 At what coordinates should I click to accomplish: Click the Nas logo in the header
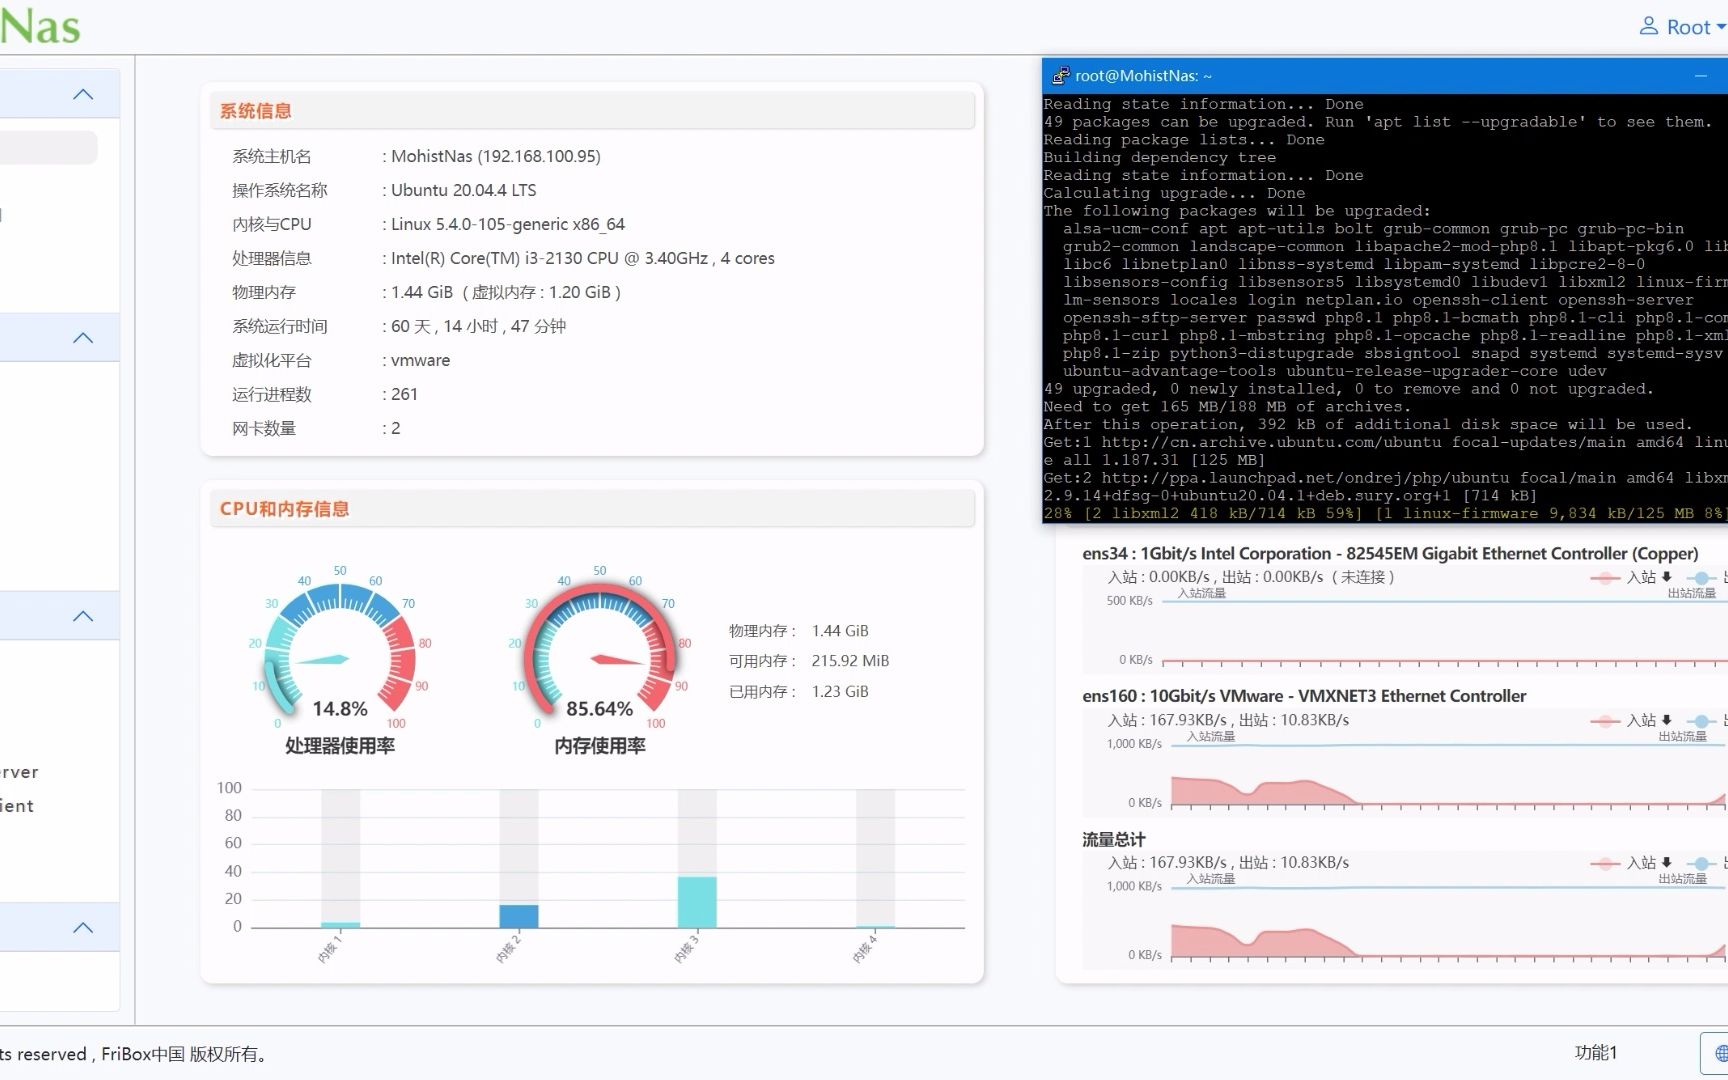tap(40, 26)
